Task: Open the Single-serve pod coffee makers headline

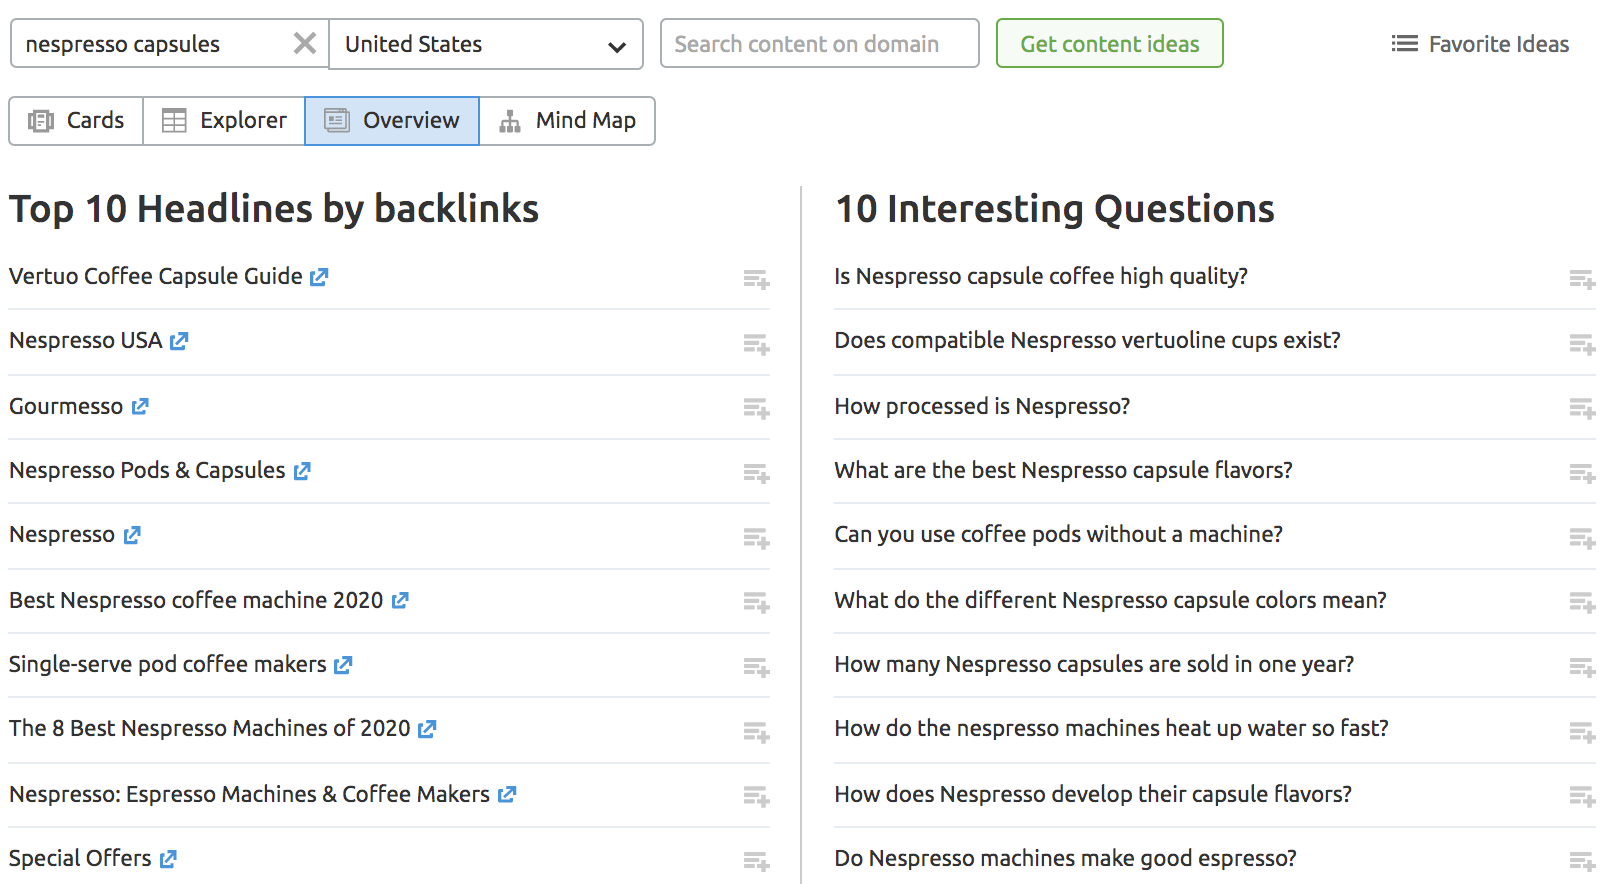Action: 168,665
